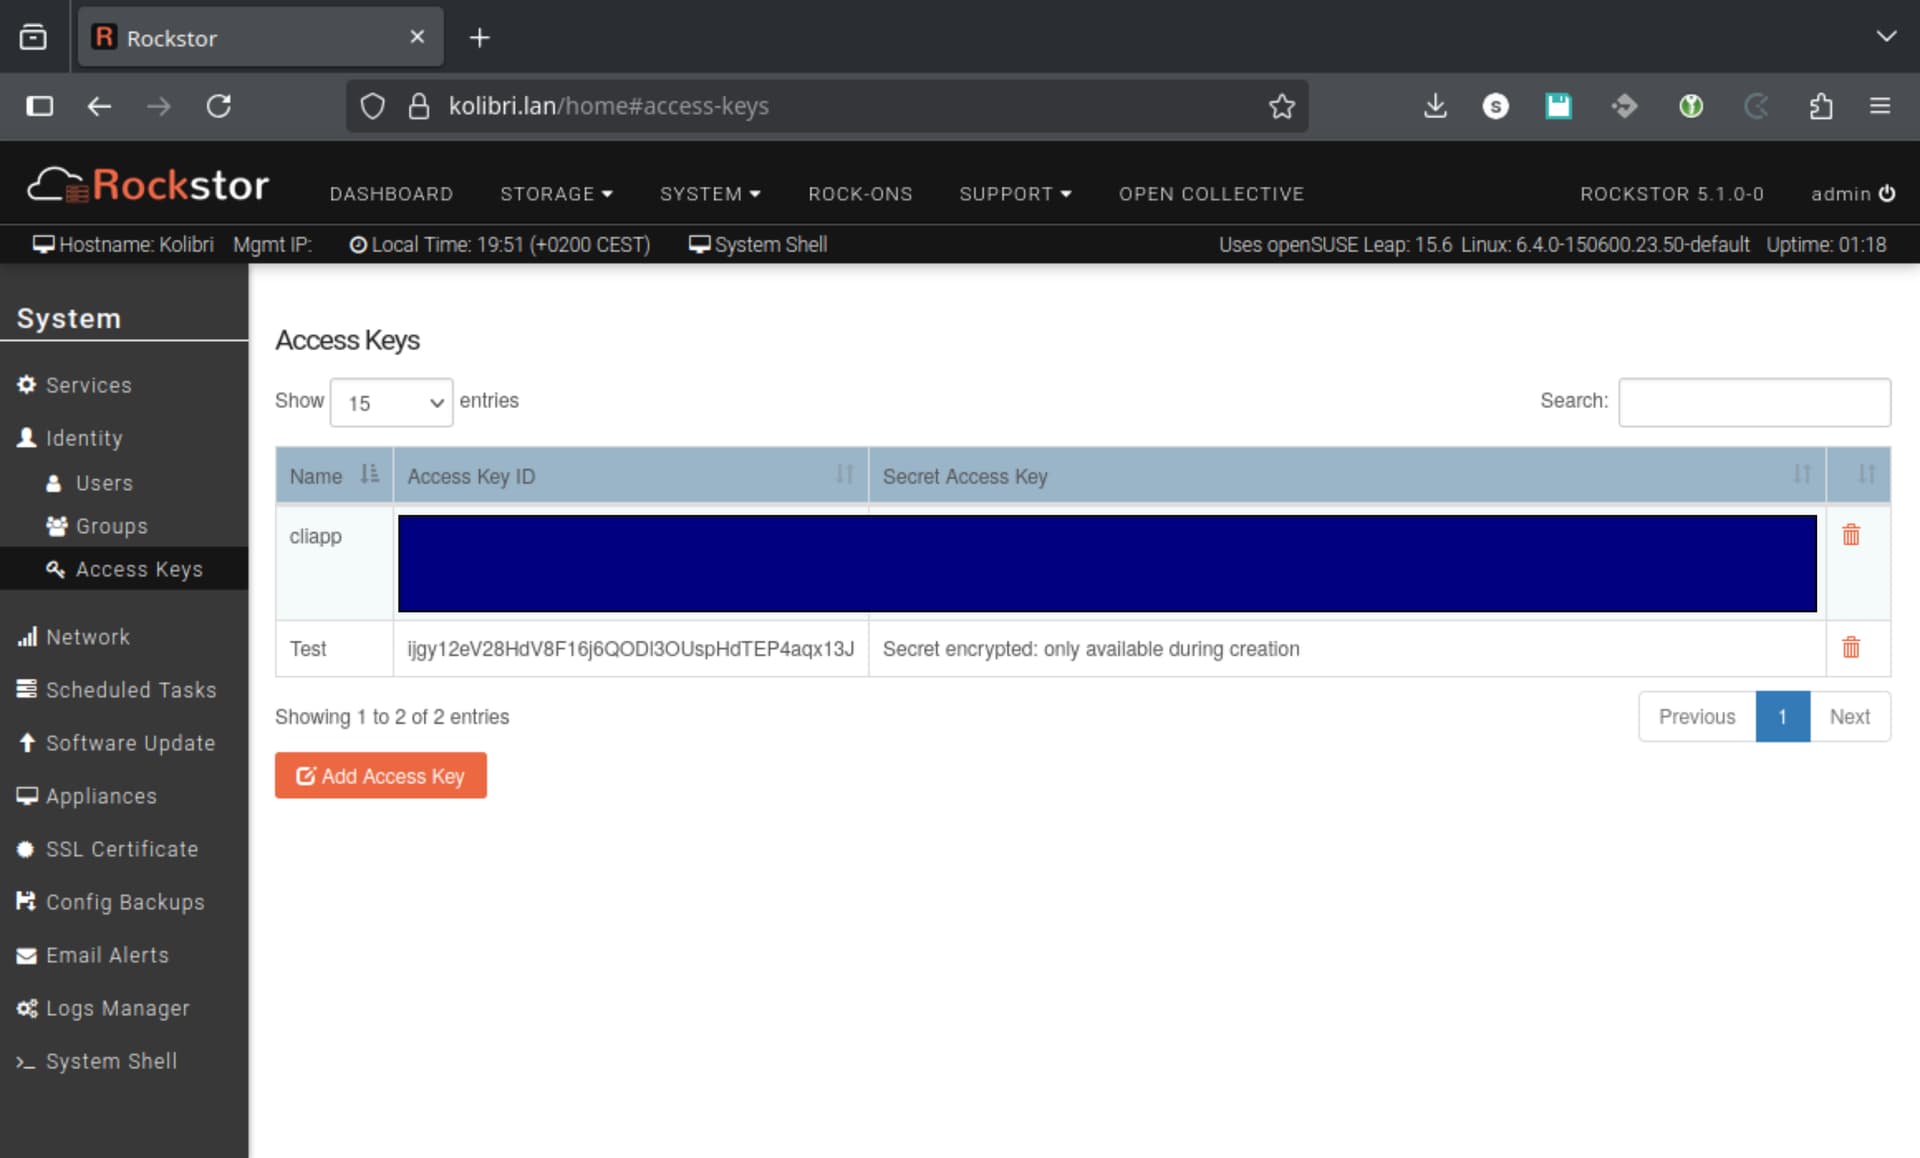Expand the STORAGE menu
This screenshot has width=1920, height=1158.
tap(556, 194)
